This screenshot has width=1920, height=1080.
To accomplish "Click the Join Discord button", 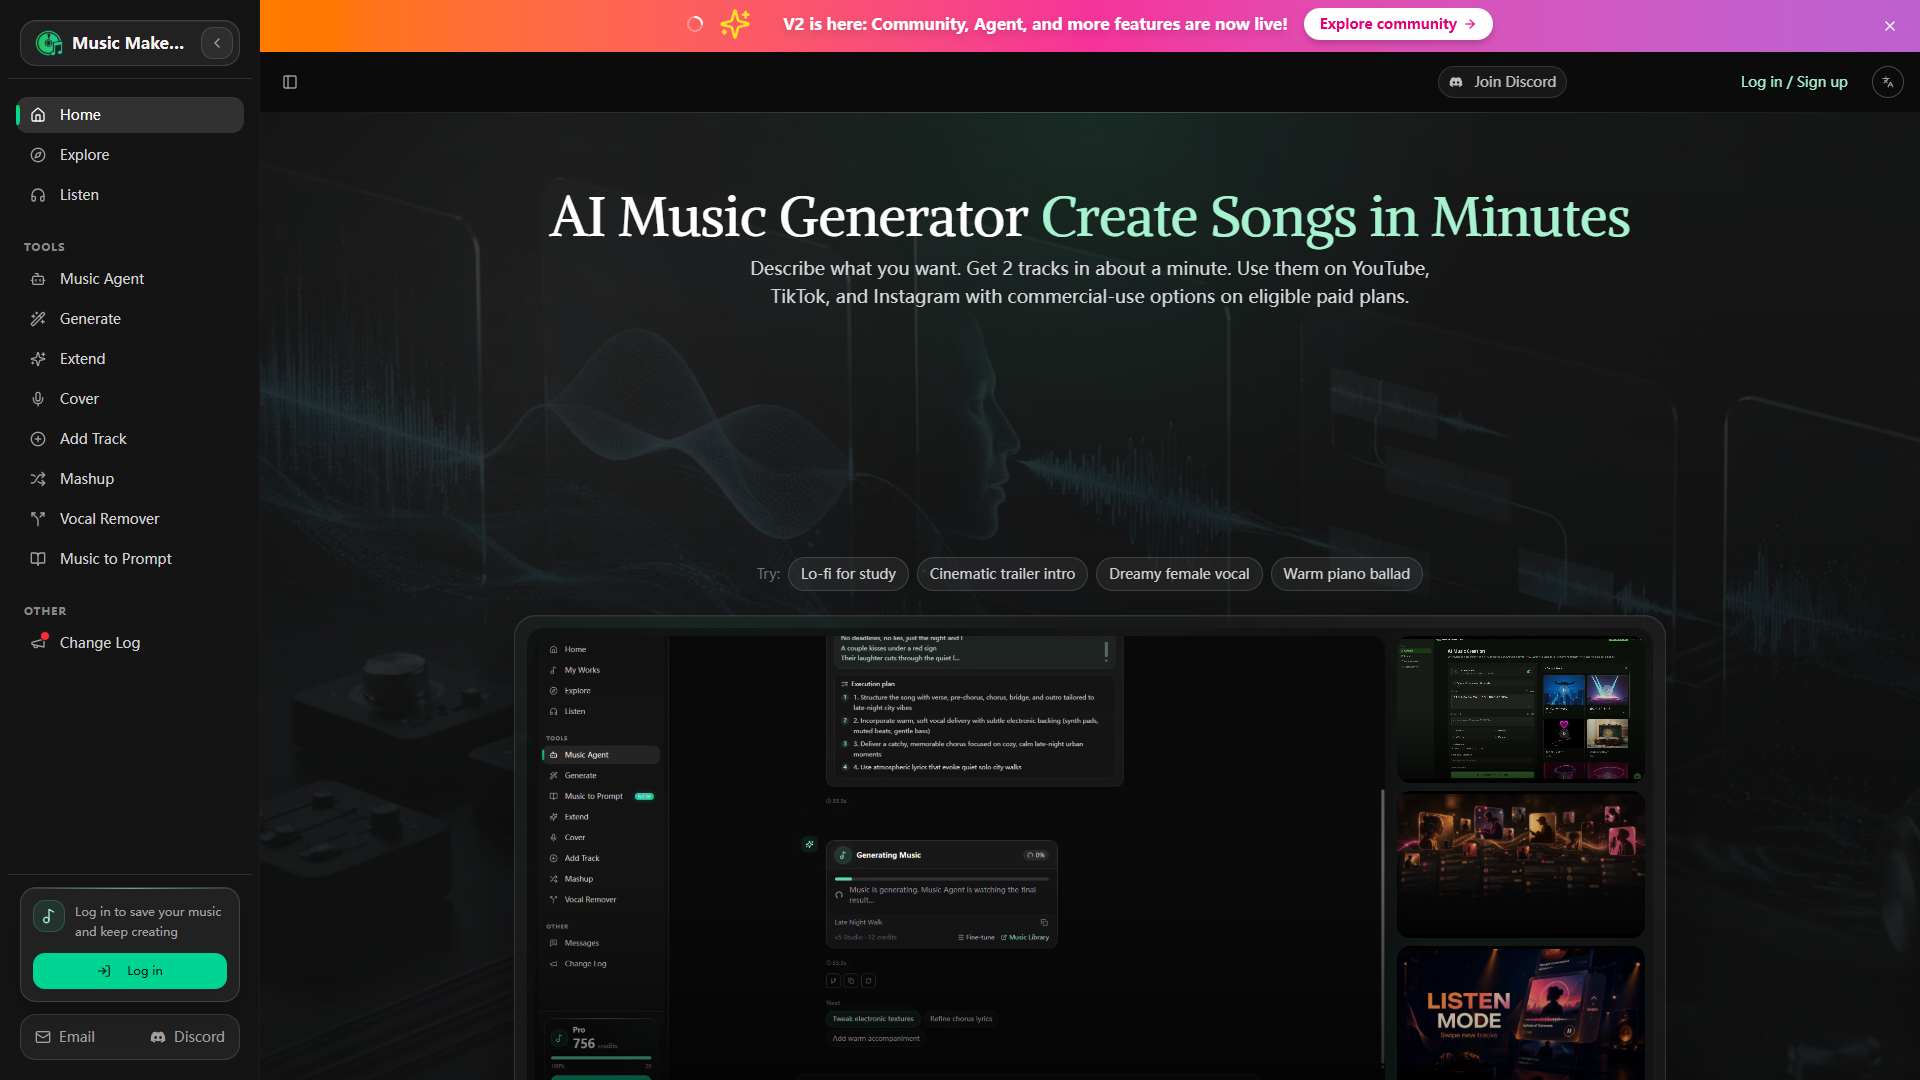I will tap(1502, 82).
